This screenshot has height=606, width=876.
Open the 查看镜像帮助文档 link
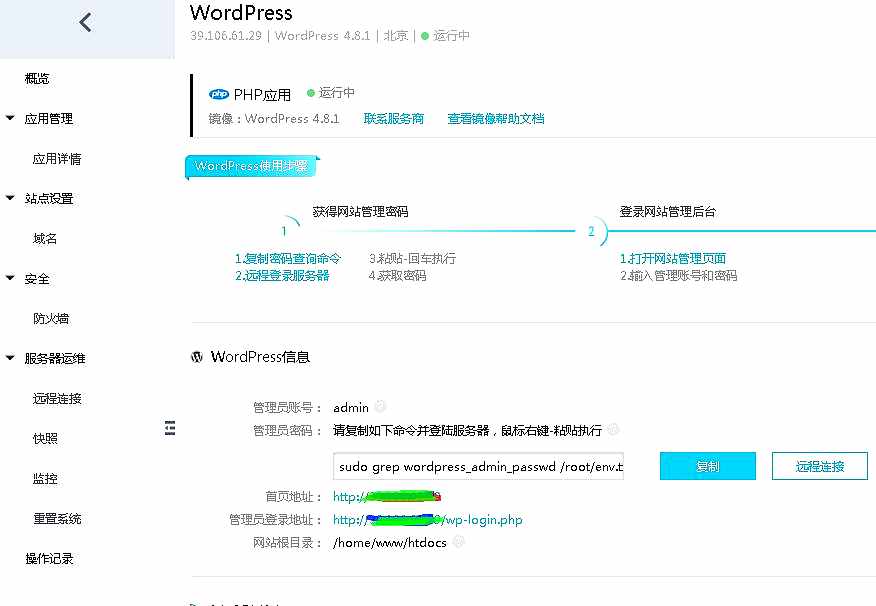pyautogui.click(x=496, y=118)
